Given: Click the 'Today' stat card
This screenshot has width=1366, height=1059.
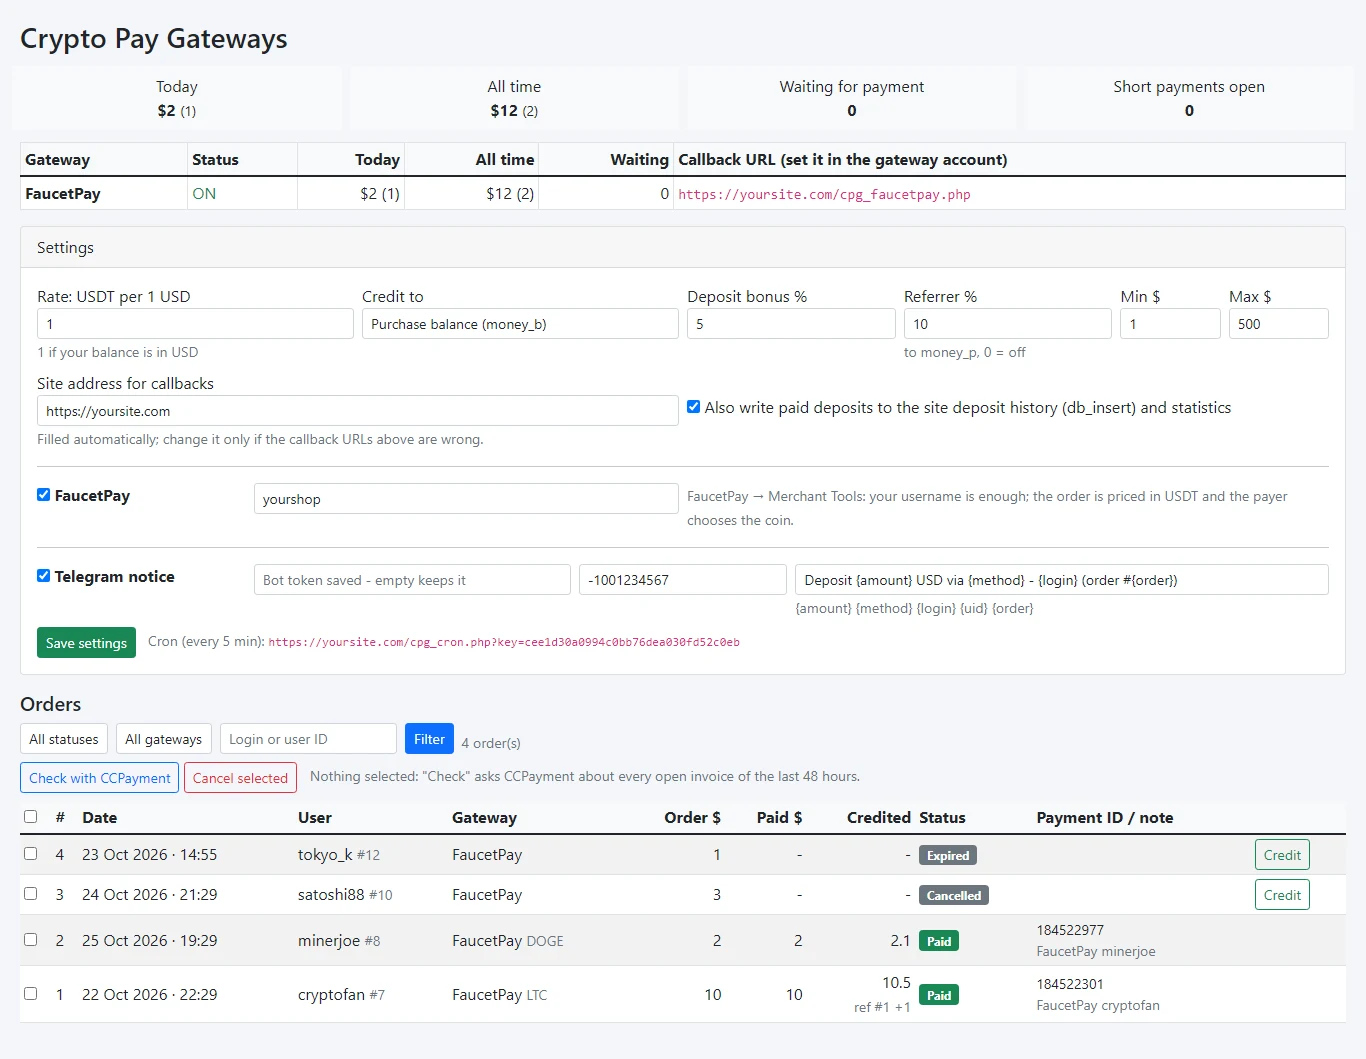Looking at the screenshot, I should (177, 98).
